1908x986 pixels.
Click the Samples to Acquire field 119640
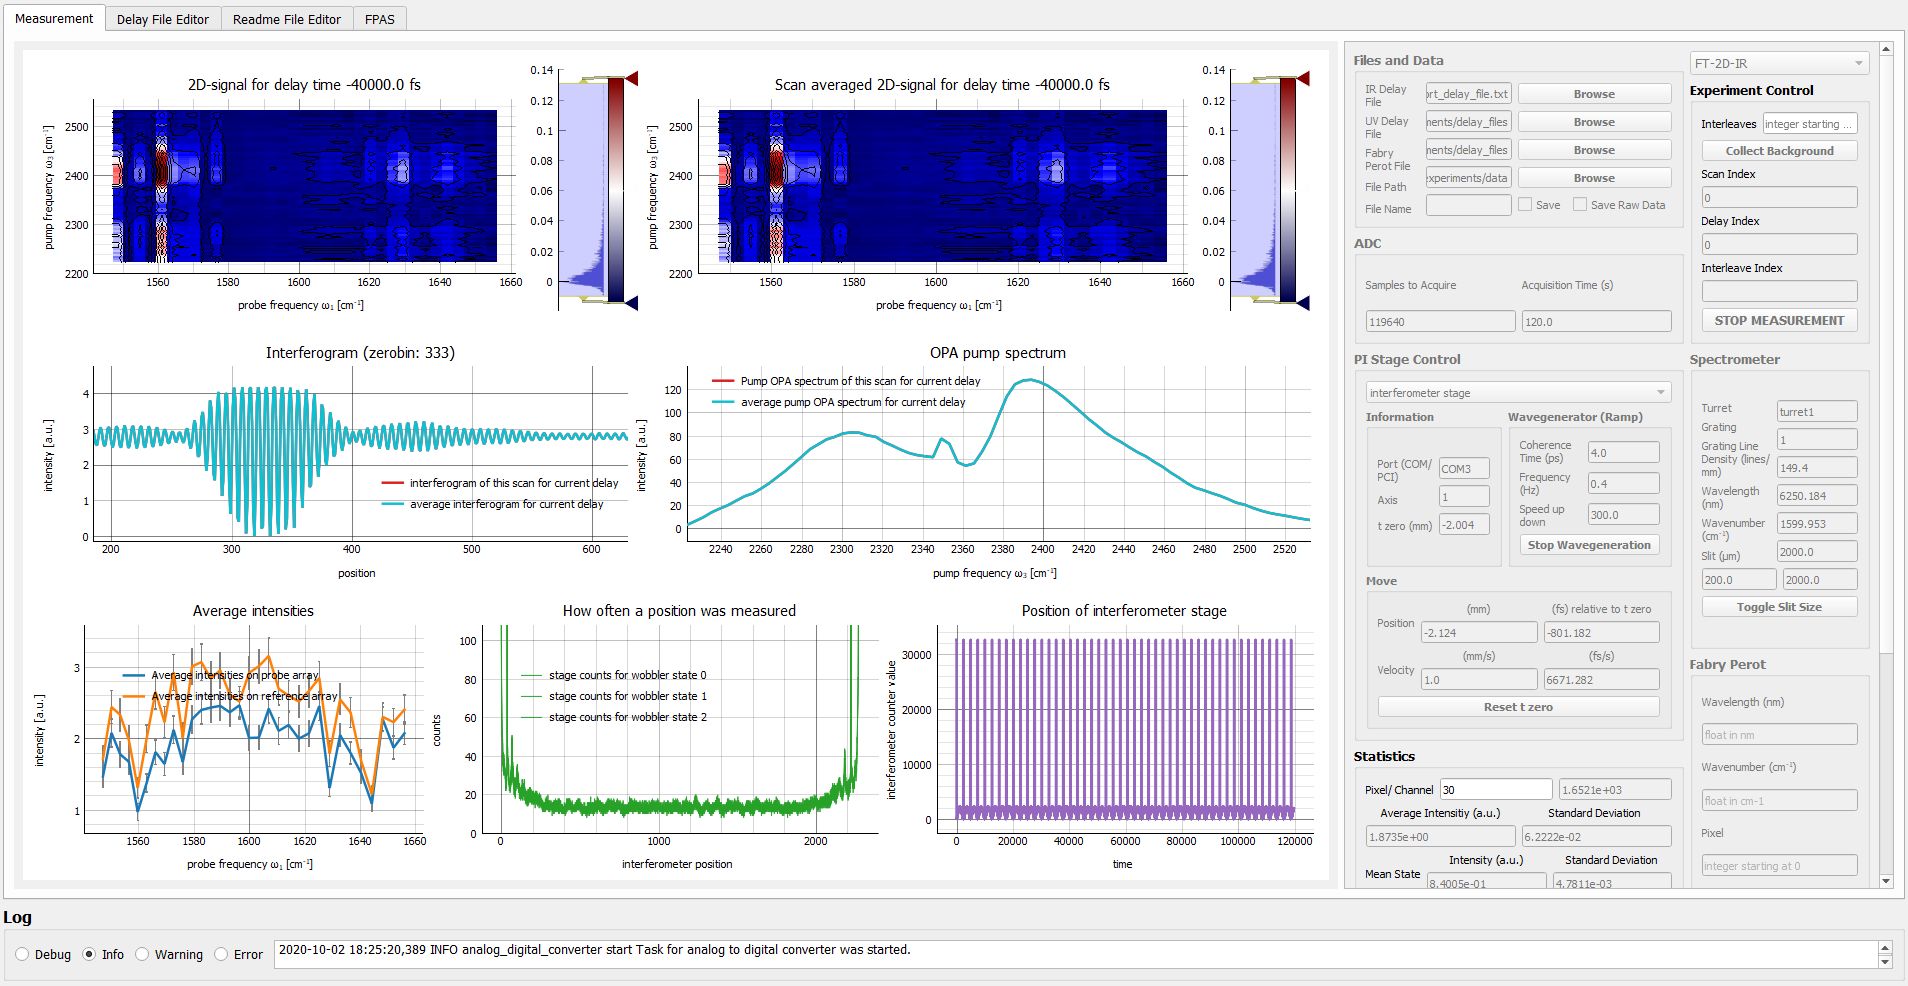(1440, 321)
